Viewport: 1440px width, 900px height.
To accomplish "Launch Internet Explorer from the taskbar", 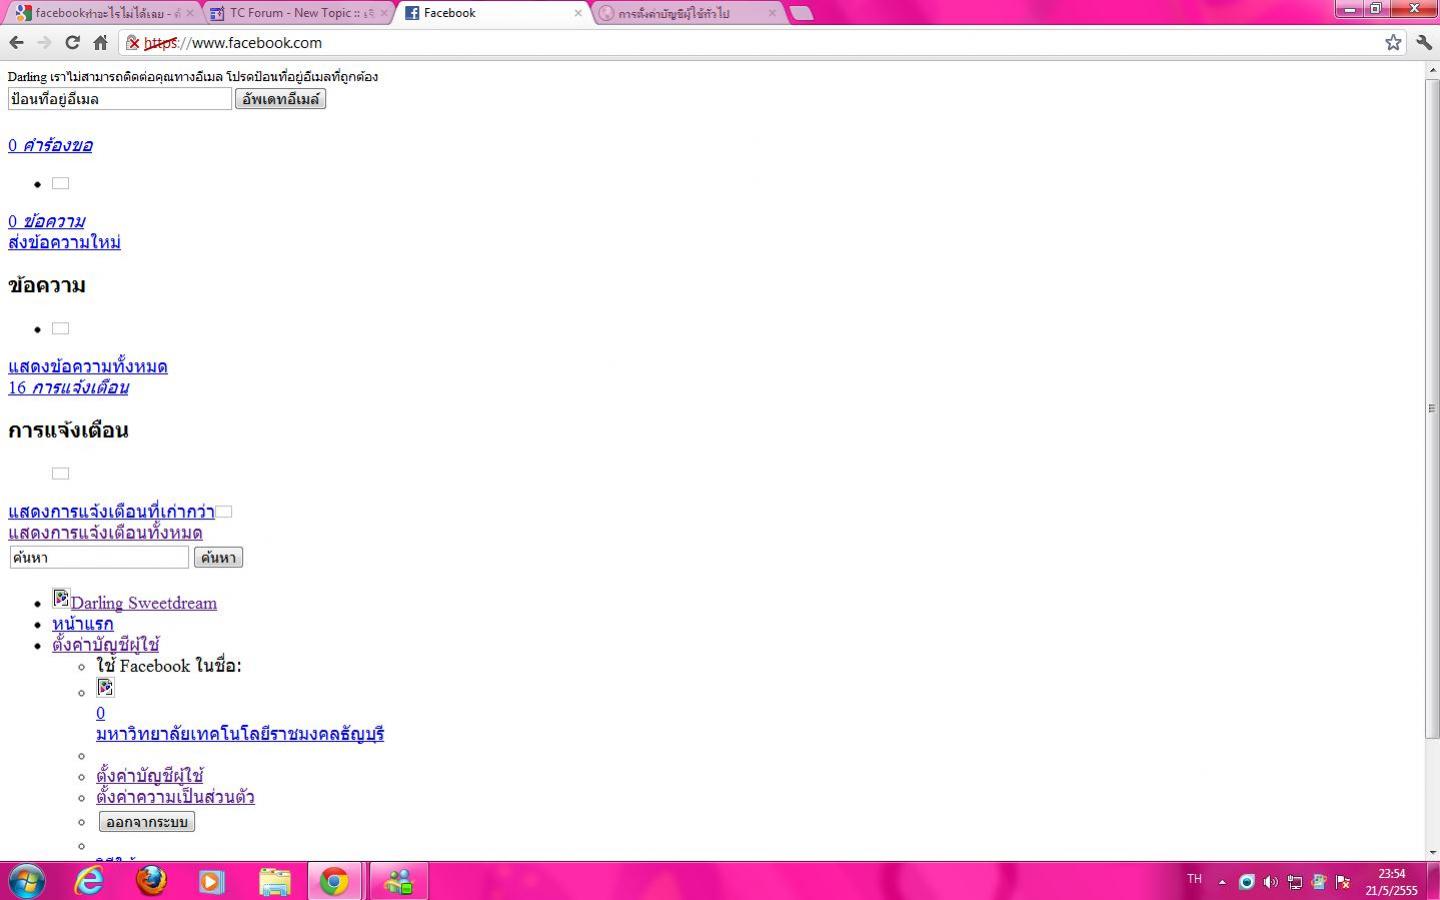I will click(90, 881).
